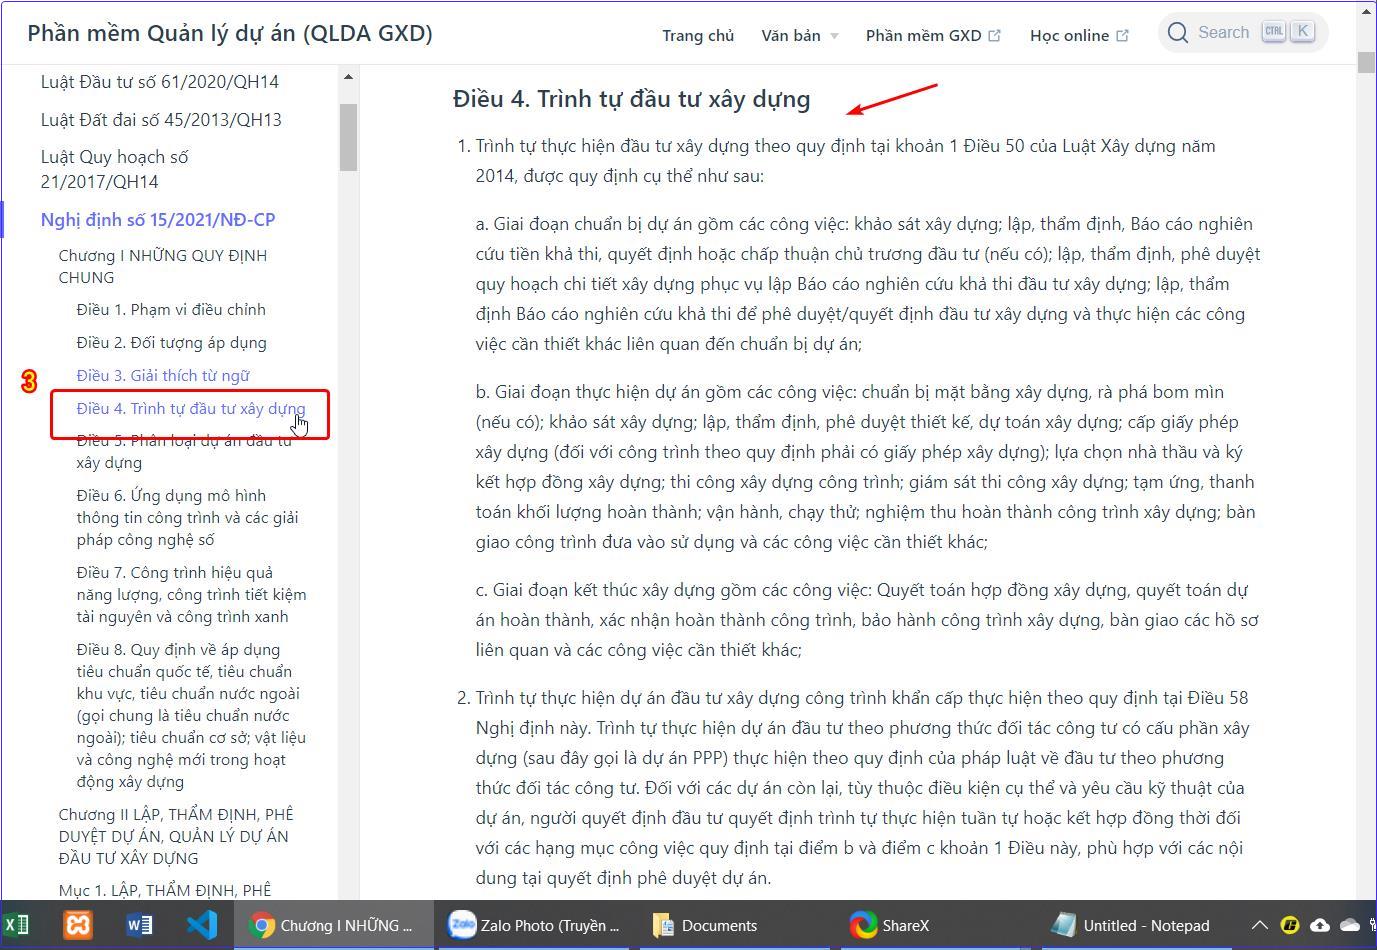
Task: Click the sidebar scroll-up arrow
Action: [x=348, y=77]
